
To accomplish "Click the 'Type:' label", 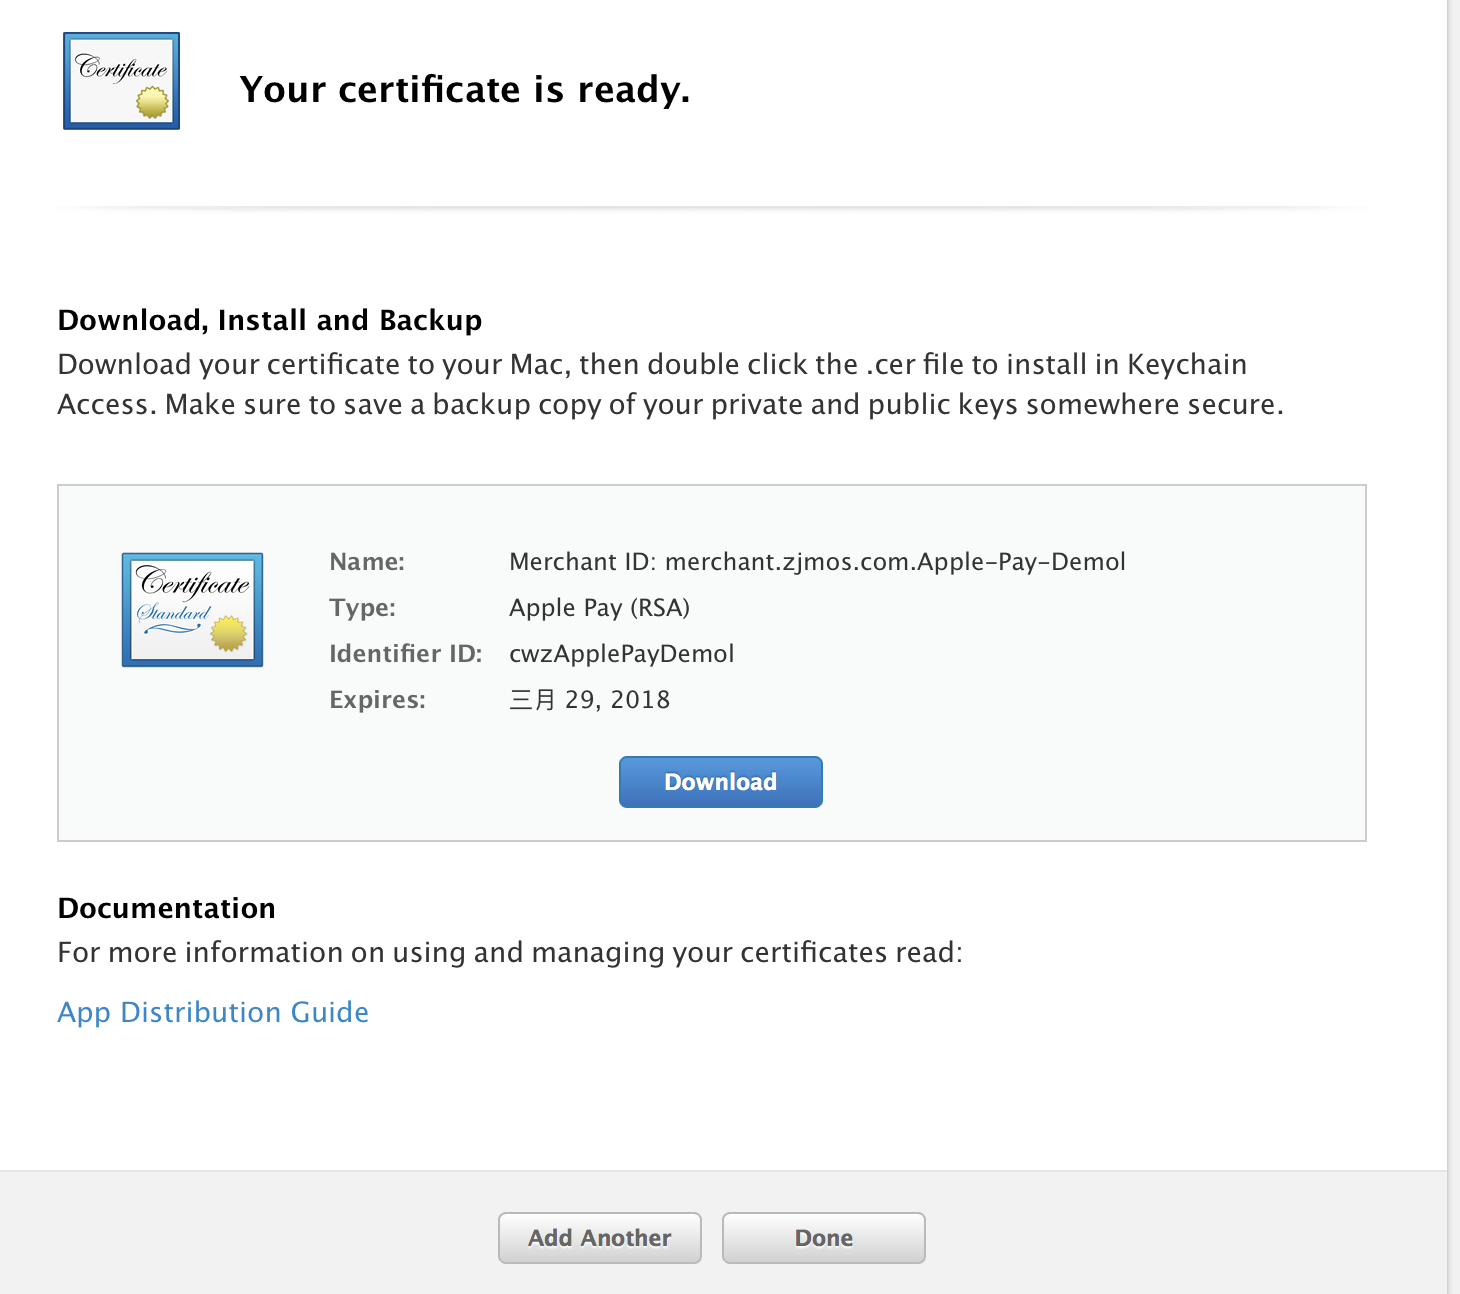I will [362, 608].
